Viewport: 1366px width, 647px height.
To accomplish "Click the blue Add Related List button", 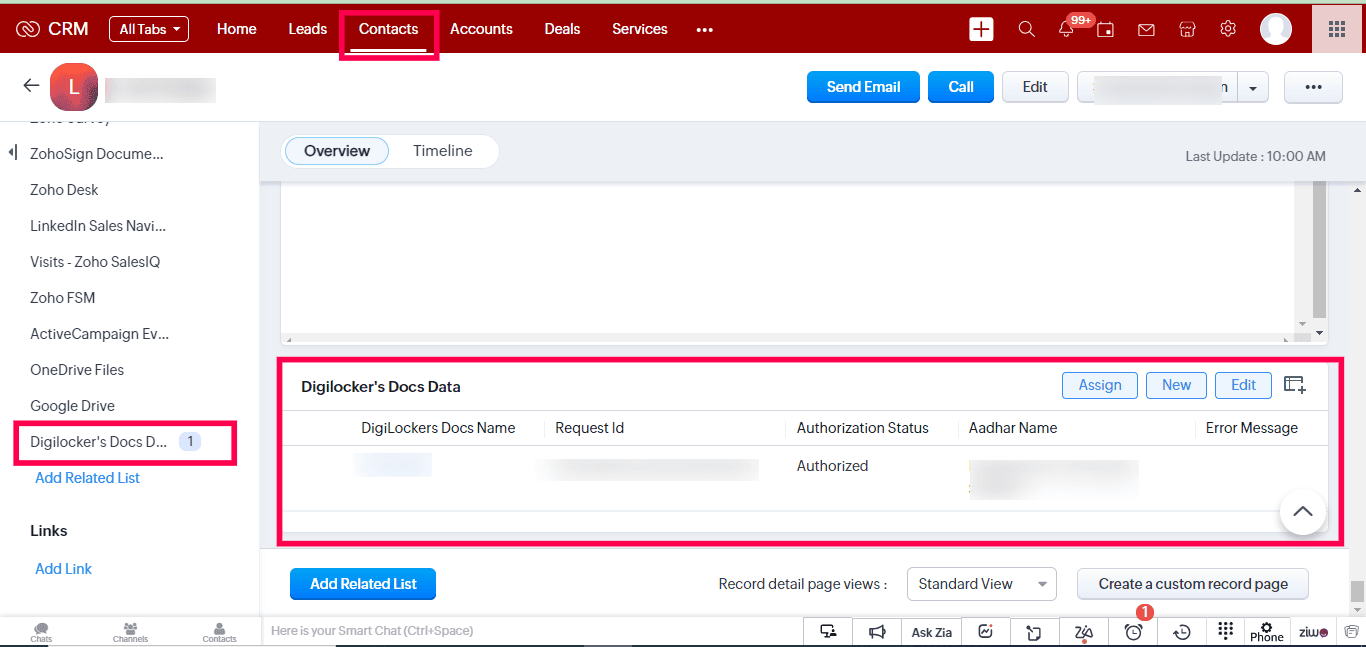I will coord(363,584).
